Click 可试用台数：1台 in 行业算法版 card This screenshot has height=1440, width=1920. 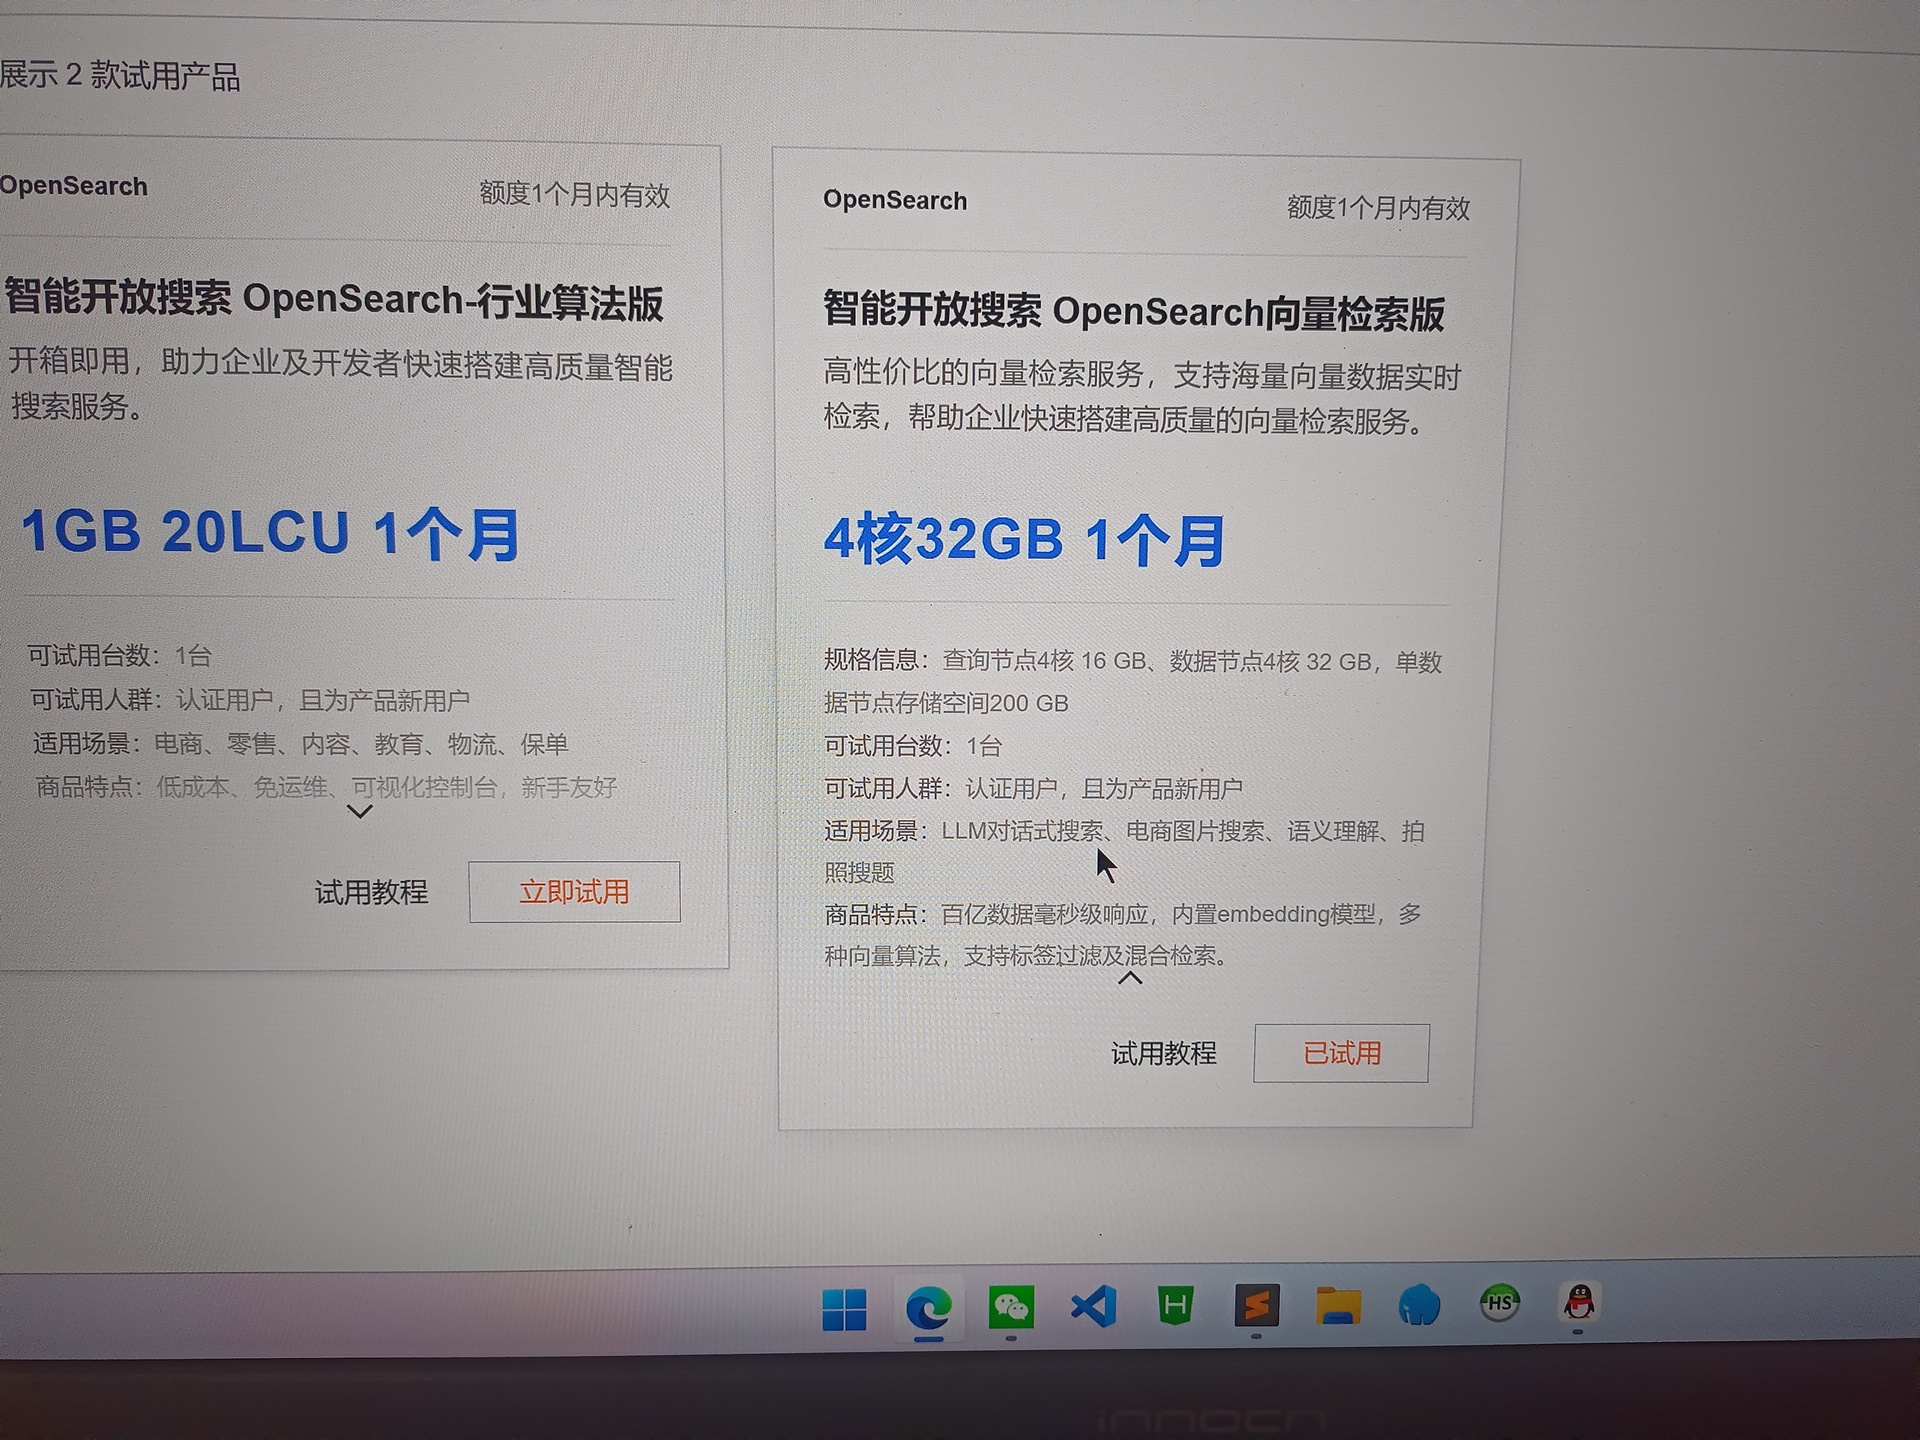120,656
